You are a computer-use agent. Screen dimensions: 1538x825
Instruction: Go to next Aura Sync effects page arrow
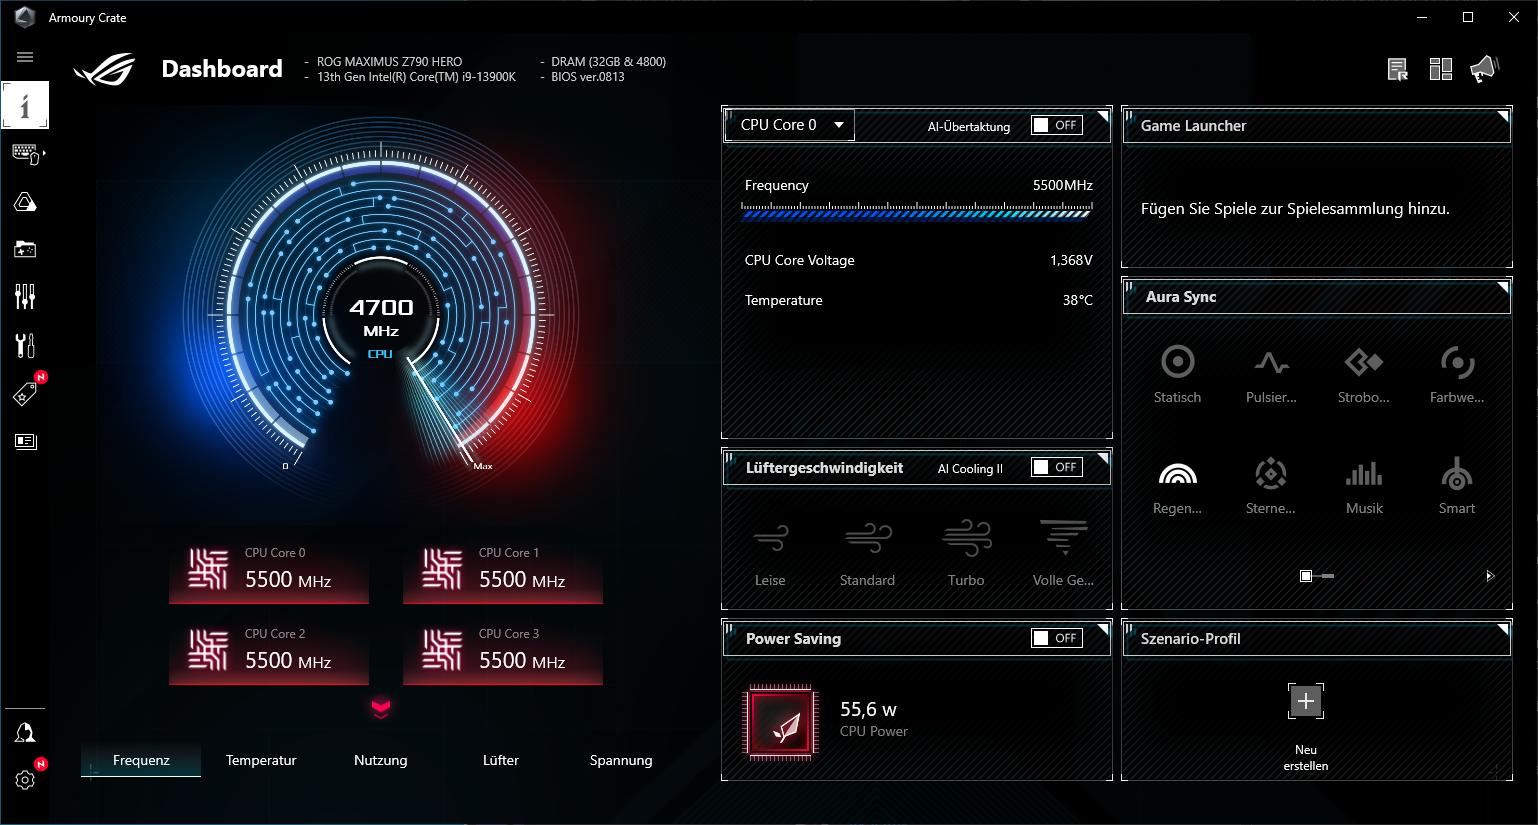(1489, 576)
